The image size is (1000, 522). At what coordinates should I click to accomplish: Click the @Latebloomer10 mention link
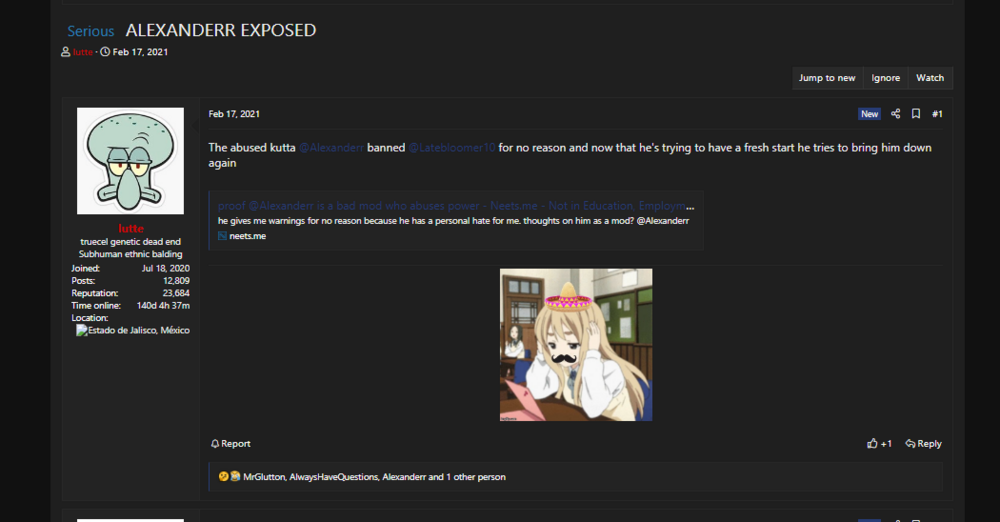(451, 148)
